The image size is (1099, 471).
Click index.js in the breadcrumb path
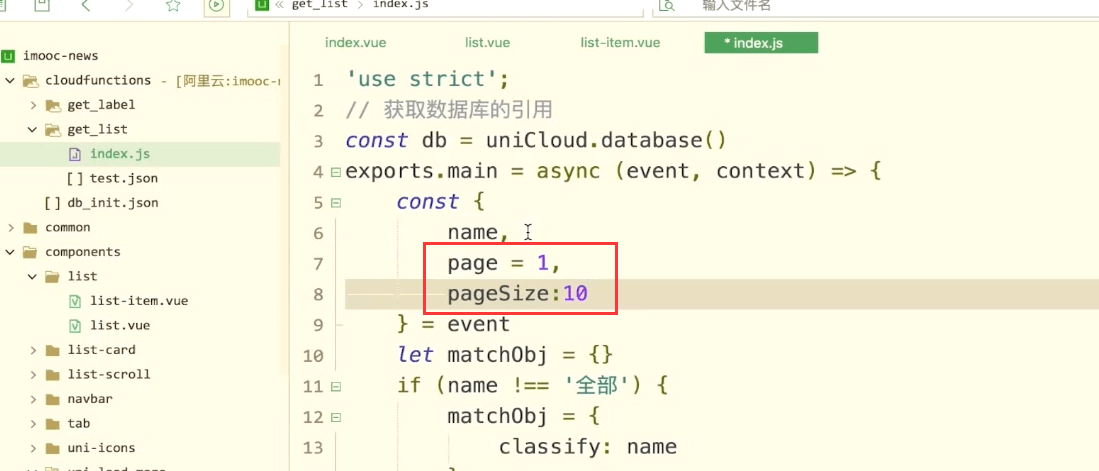point(400,5)
